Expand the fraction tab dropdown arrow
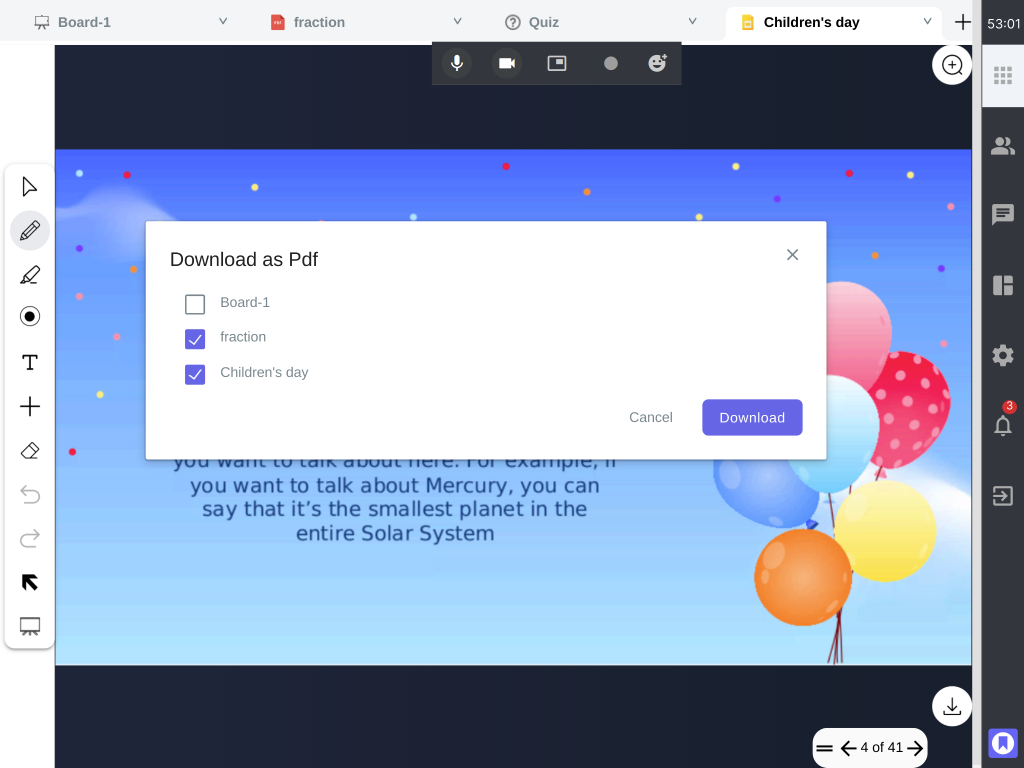 pos(457,21)
